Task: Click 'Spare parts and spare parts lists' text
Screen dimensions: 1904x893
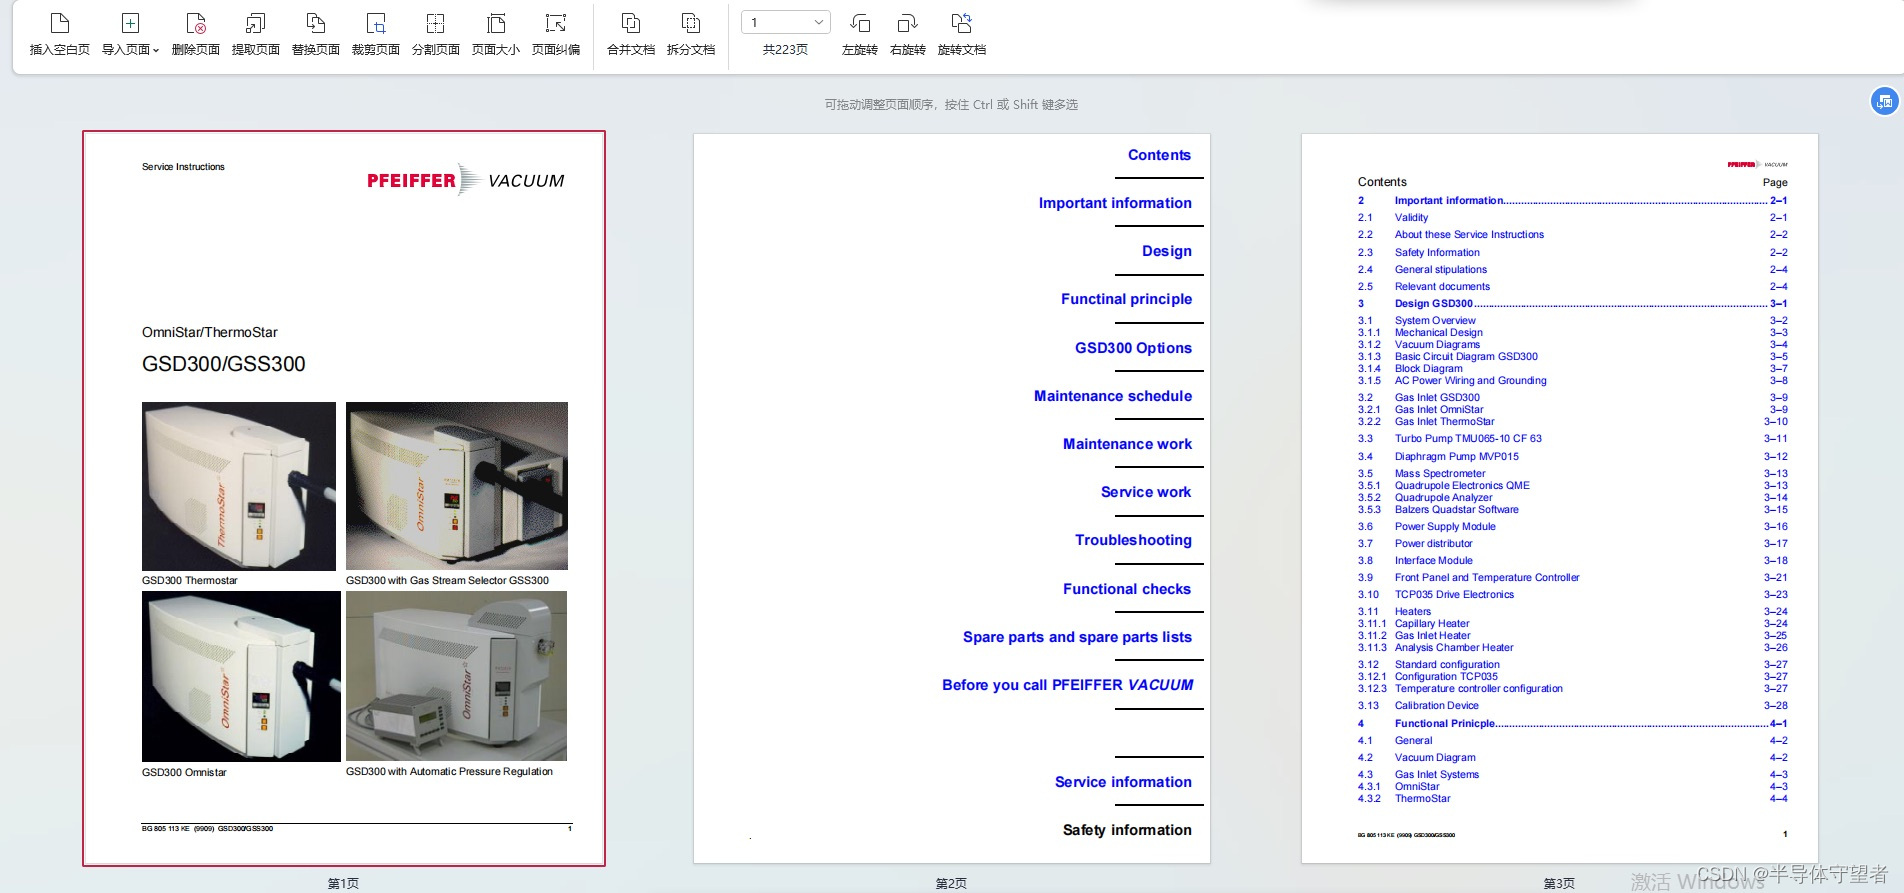Action: (x=1077, y=637)
